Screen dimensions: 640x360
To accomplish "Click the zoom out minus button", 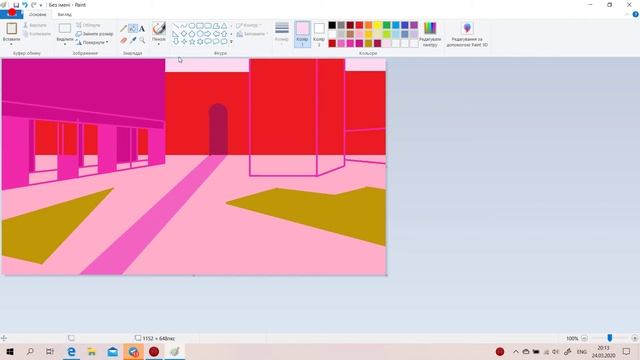I will 584,338.
